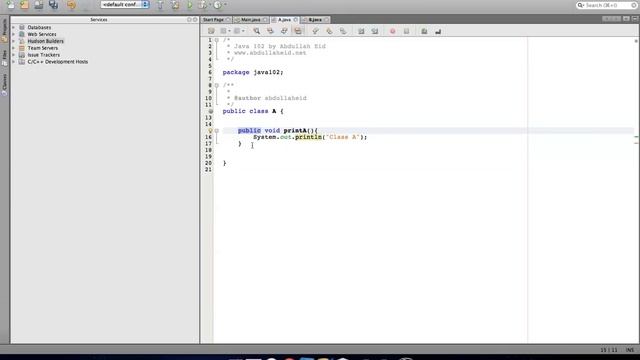The image size is (640, 360).
Task: Click the Open Project toolbar icon
Action: [x=39, y=5]
